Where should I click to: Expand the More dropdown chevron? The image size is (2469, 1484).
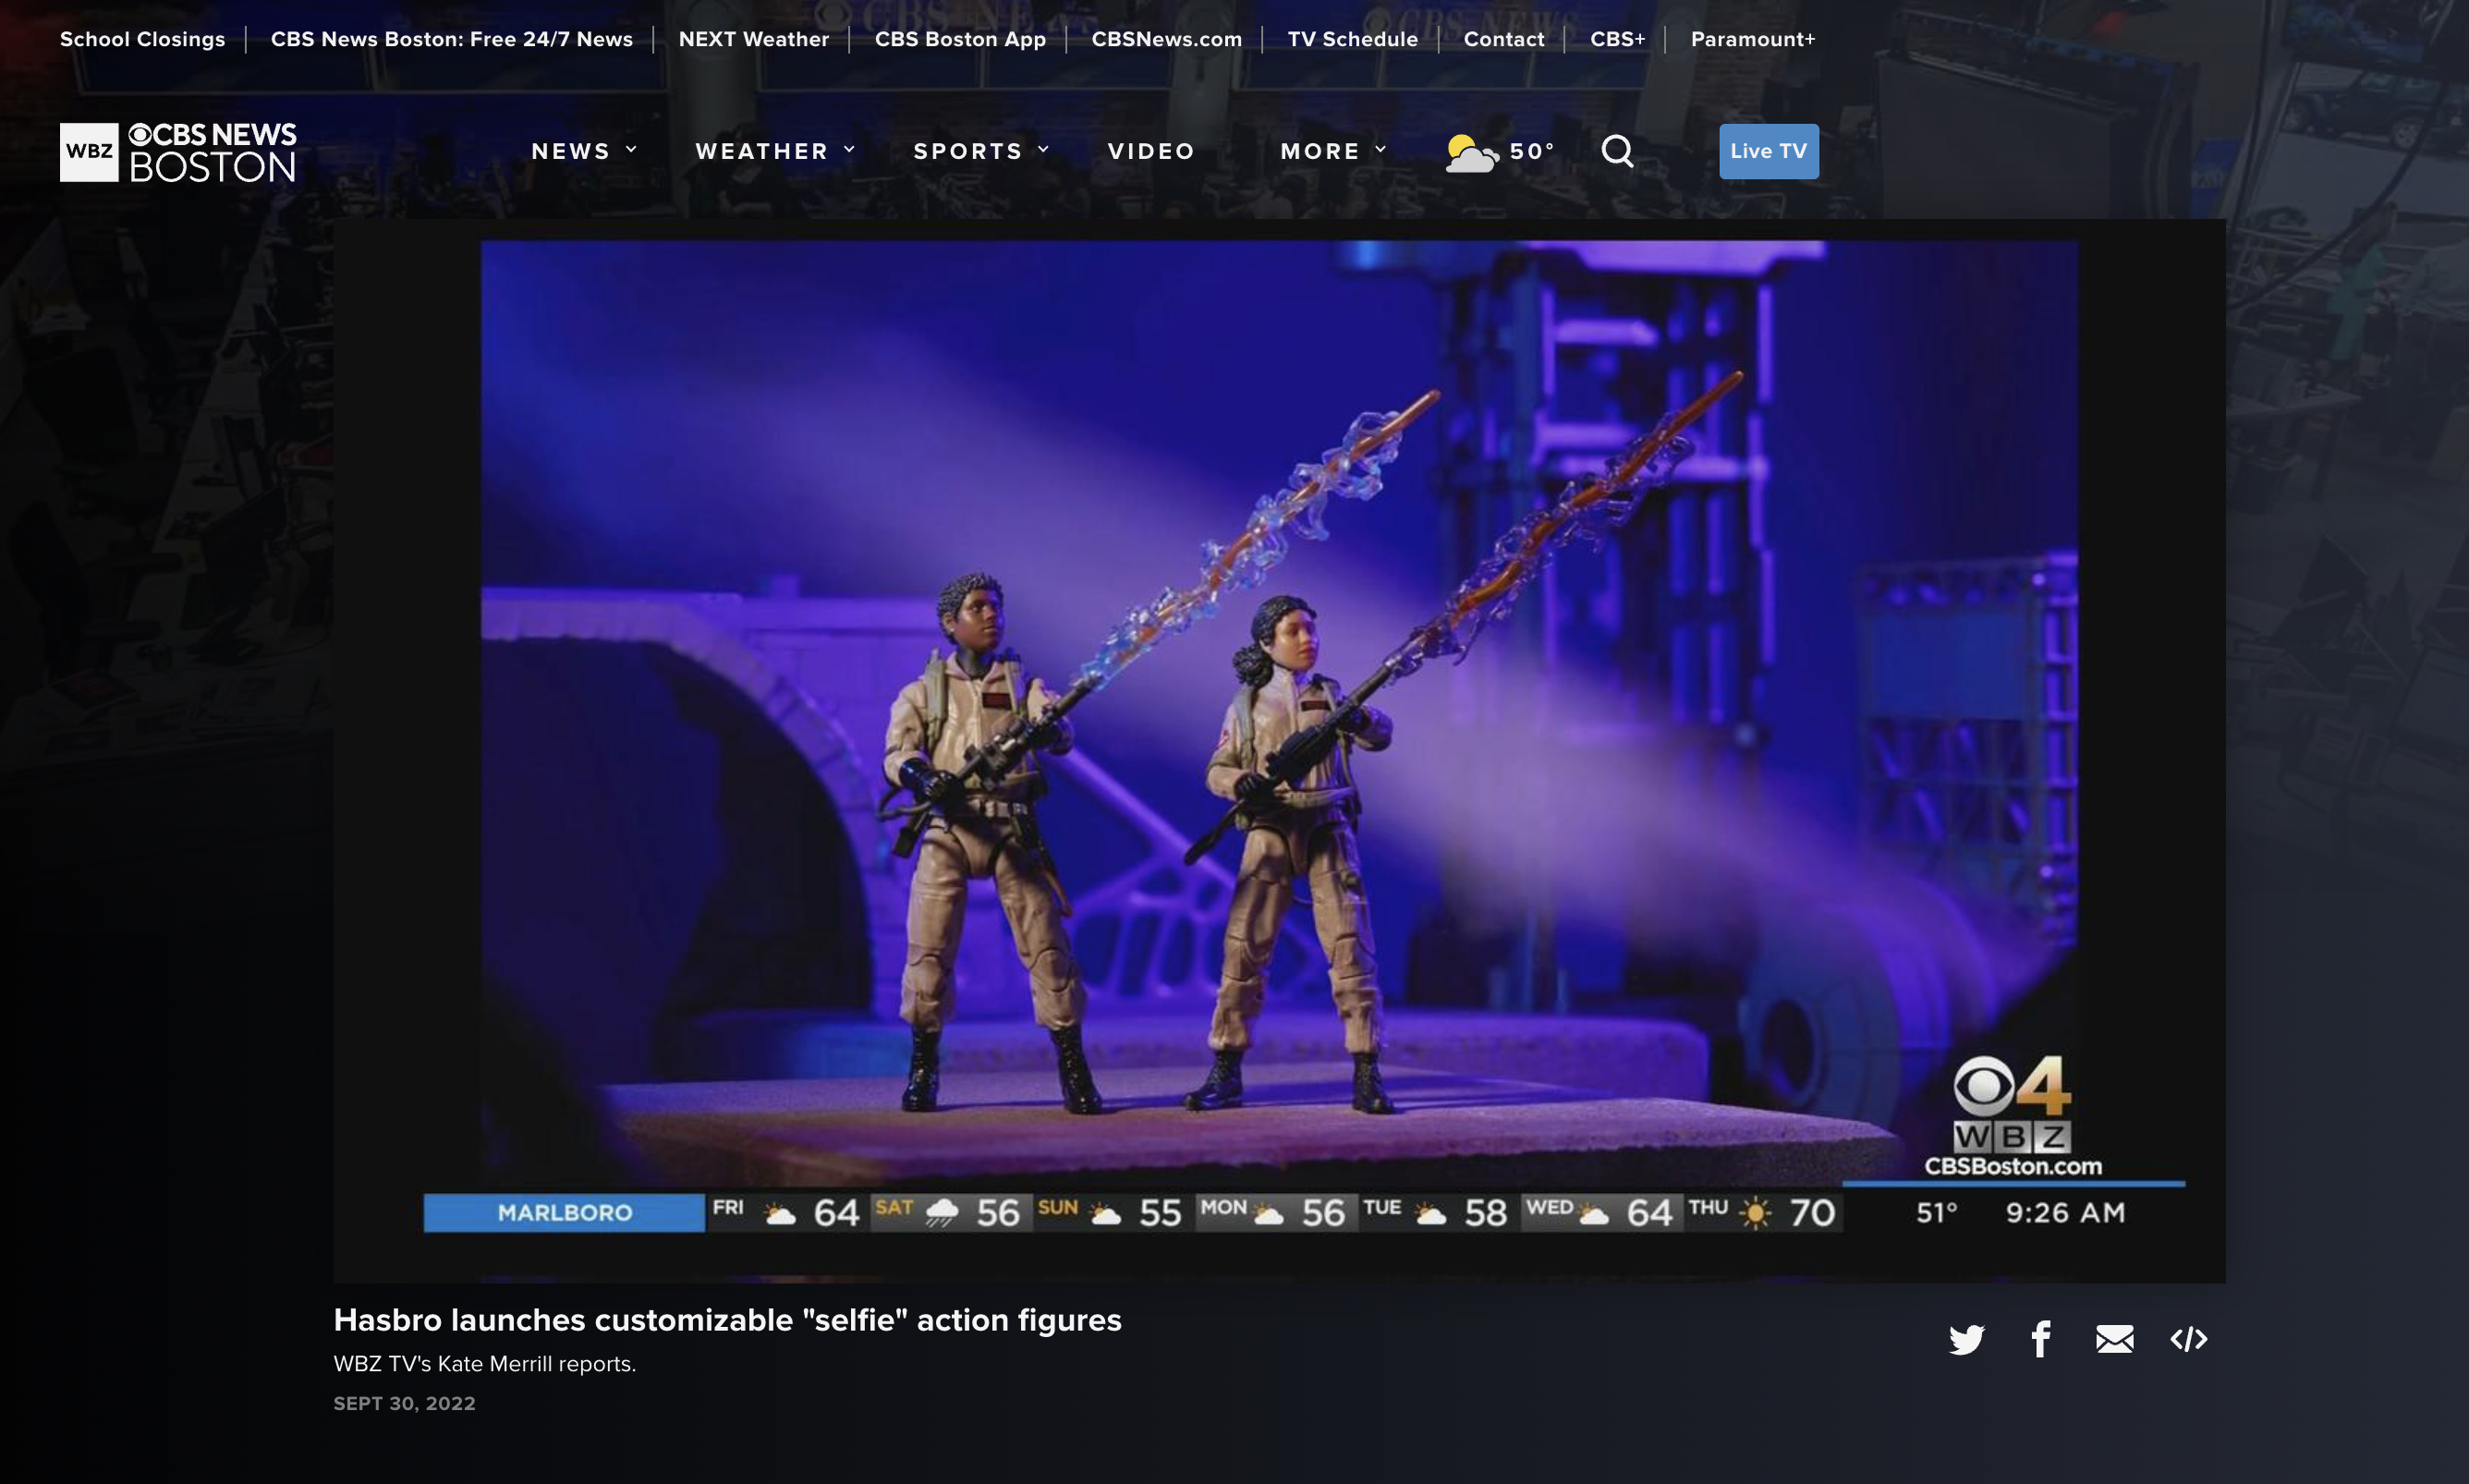[1380, 150]
